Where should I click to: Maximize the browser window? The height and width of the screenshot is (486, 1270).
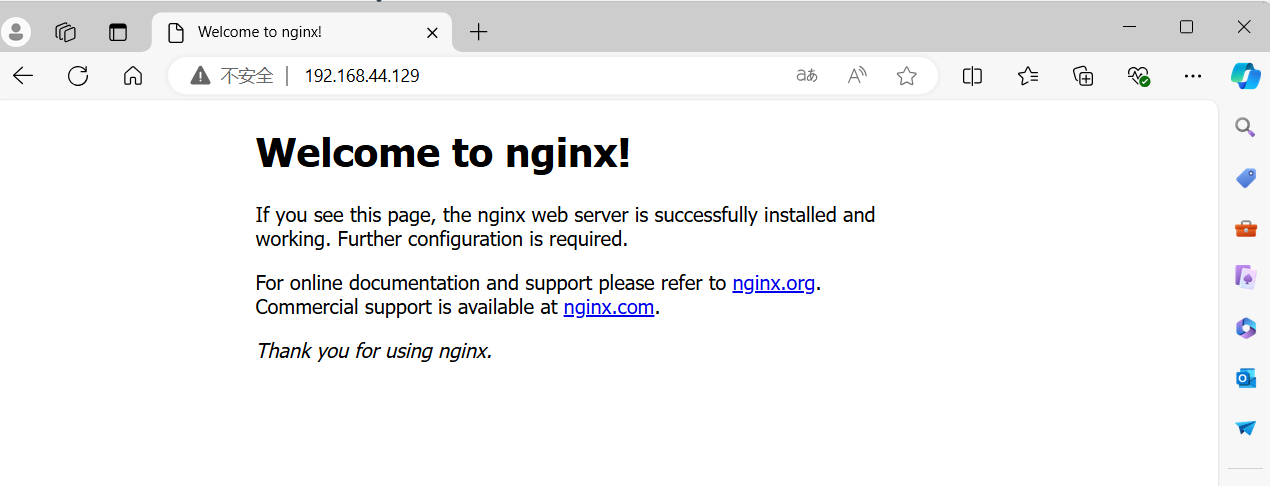[1186, 27]
